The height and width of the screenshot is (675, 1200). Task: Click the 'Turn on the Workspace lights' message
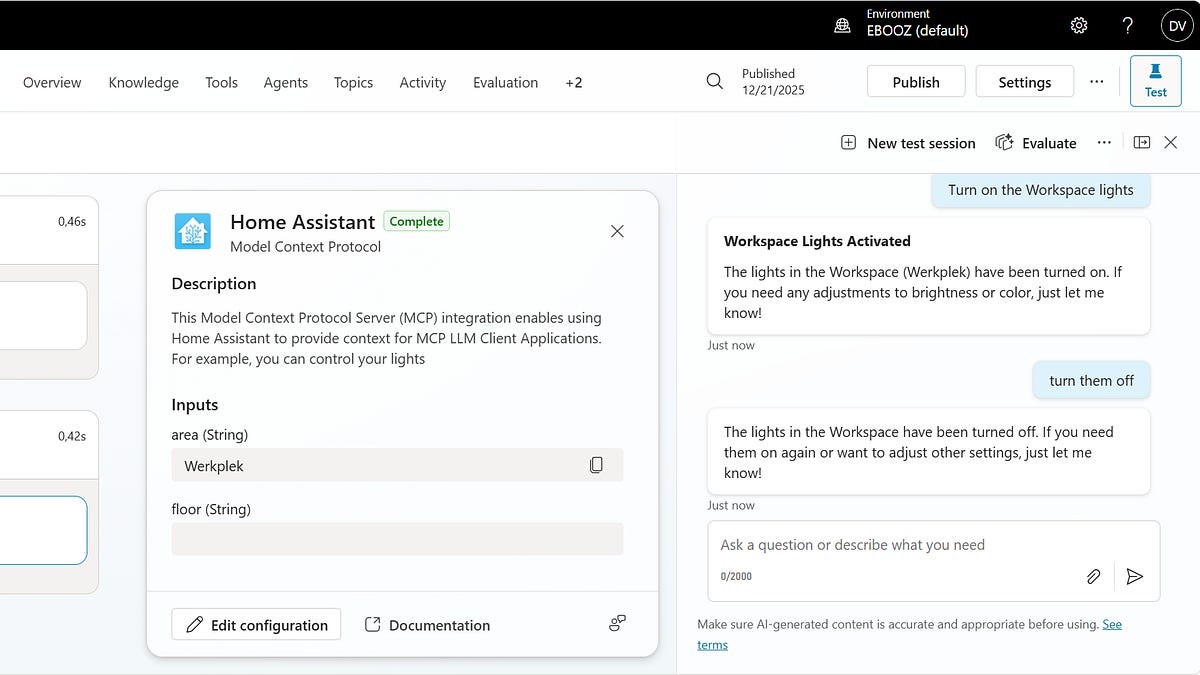(x=1041, y=189)
